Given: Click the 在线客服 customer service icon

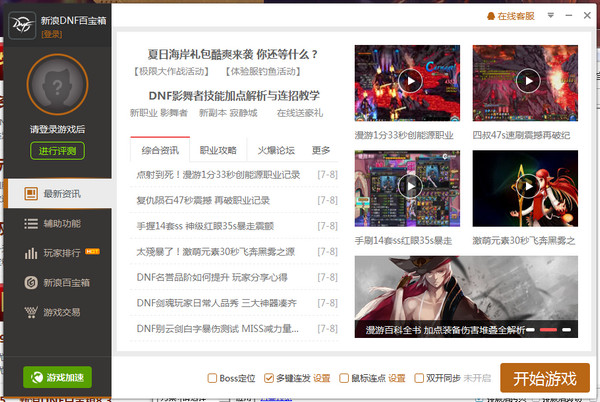Looking at the screenshot, I should point(490,17).
